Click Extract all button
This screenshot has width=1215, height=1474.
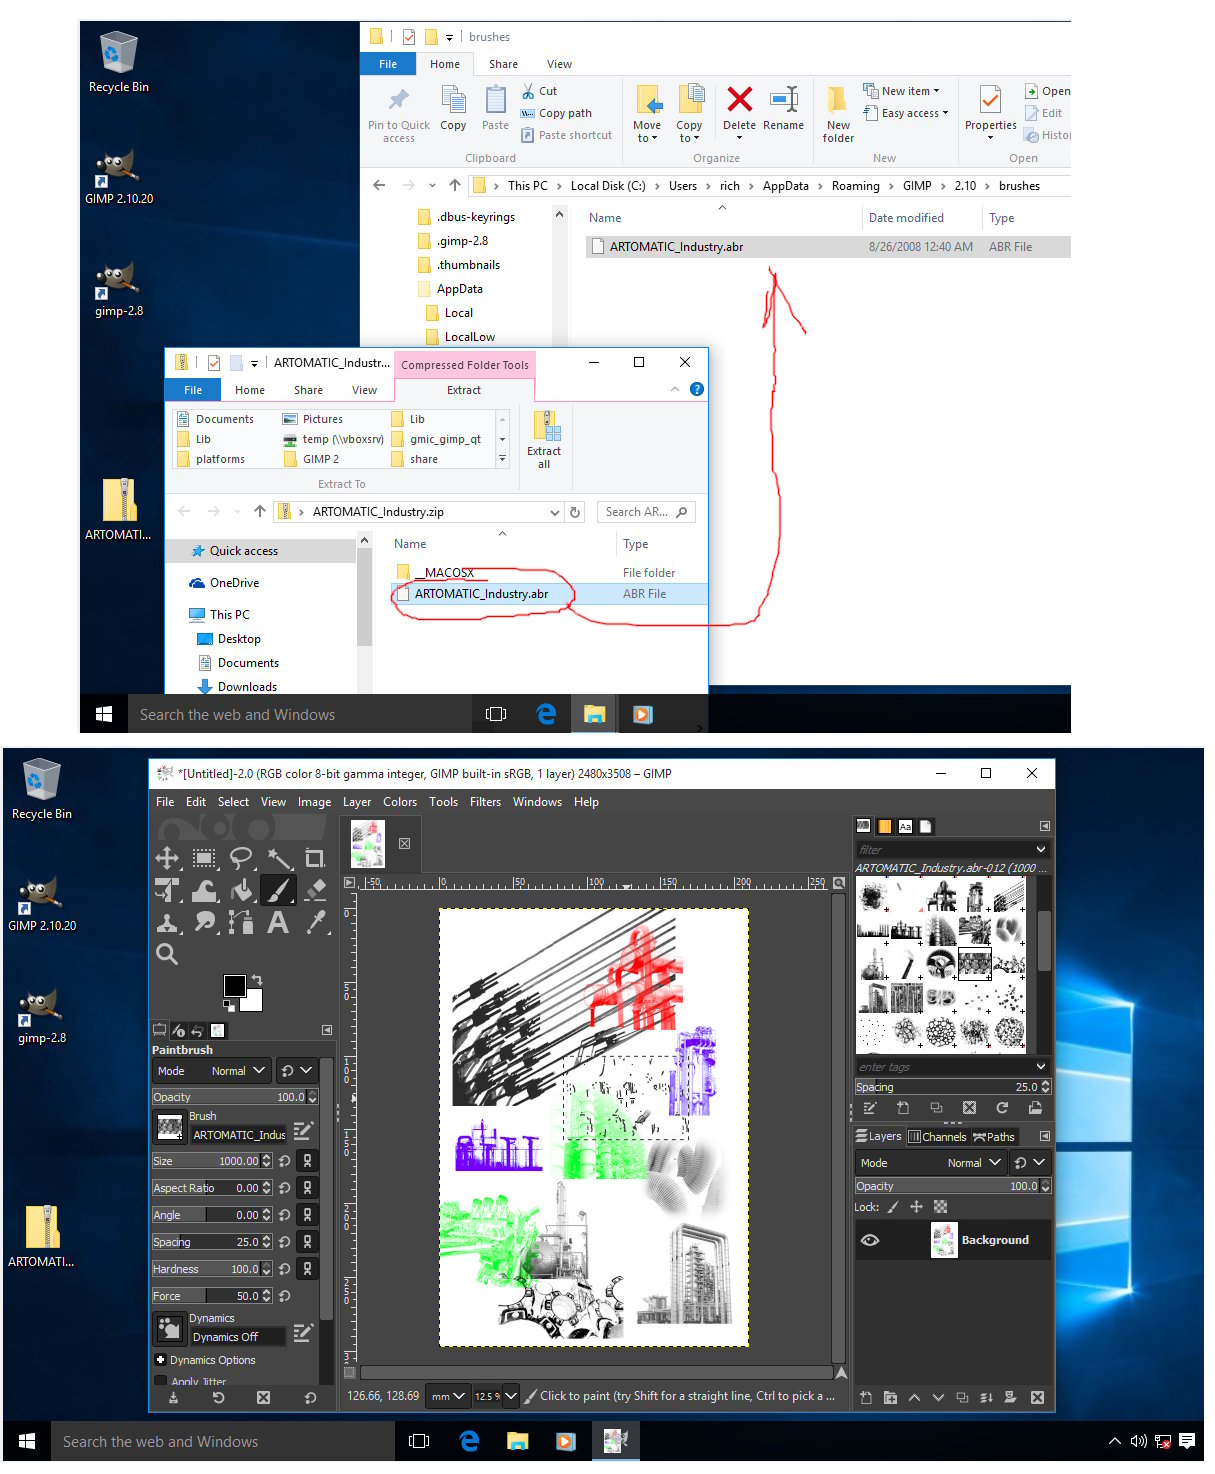(544, 439)
